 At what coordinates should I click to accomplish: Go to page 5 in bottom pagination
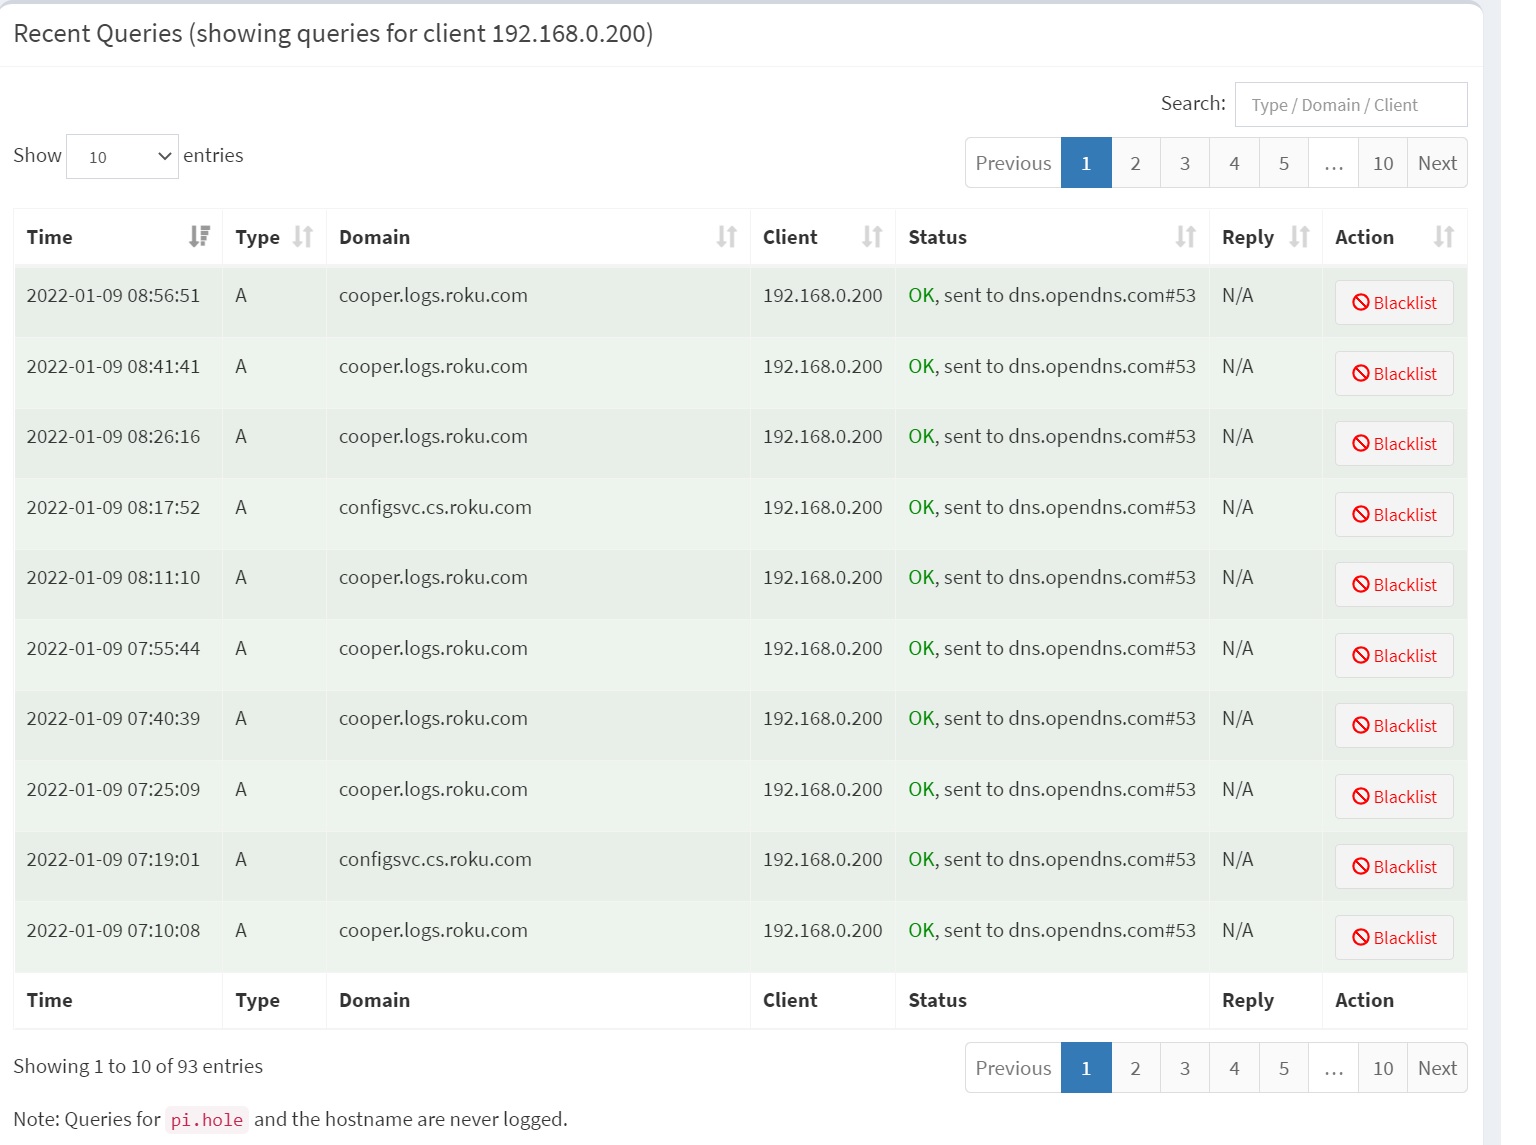pos(1284,1068)
